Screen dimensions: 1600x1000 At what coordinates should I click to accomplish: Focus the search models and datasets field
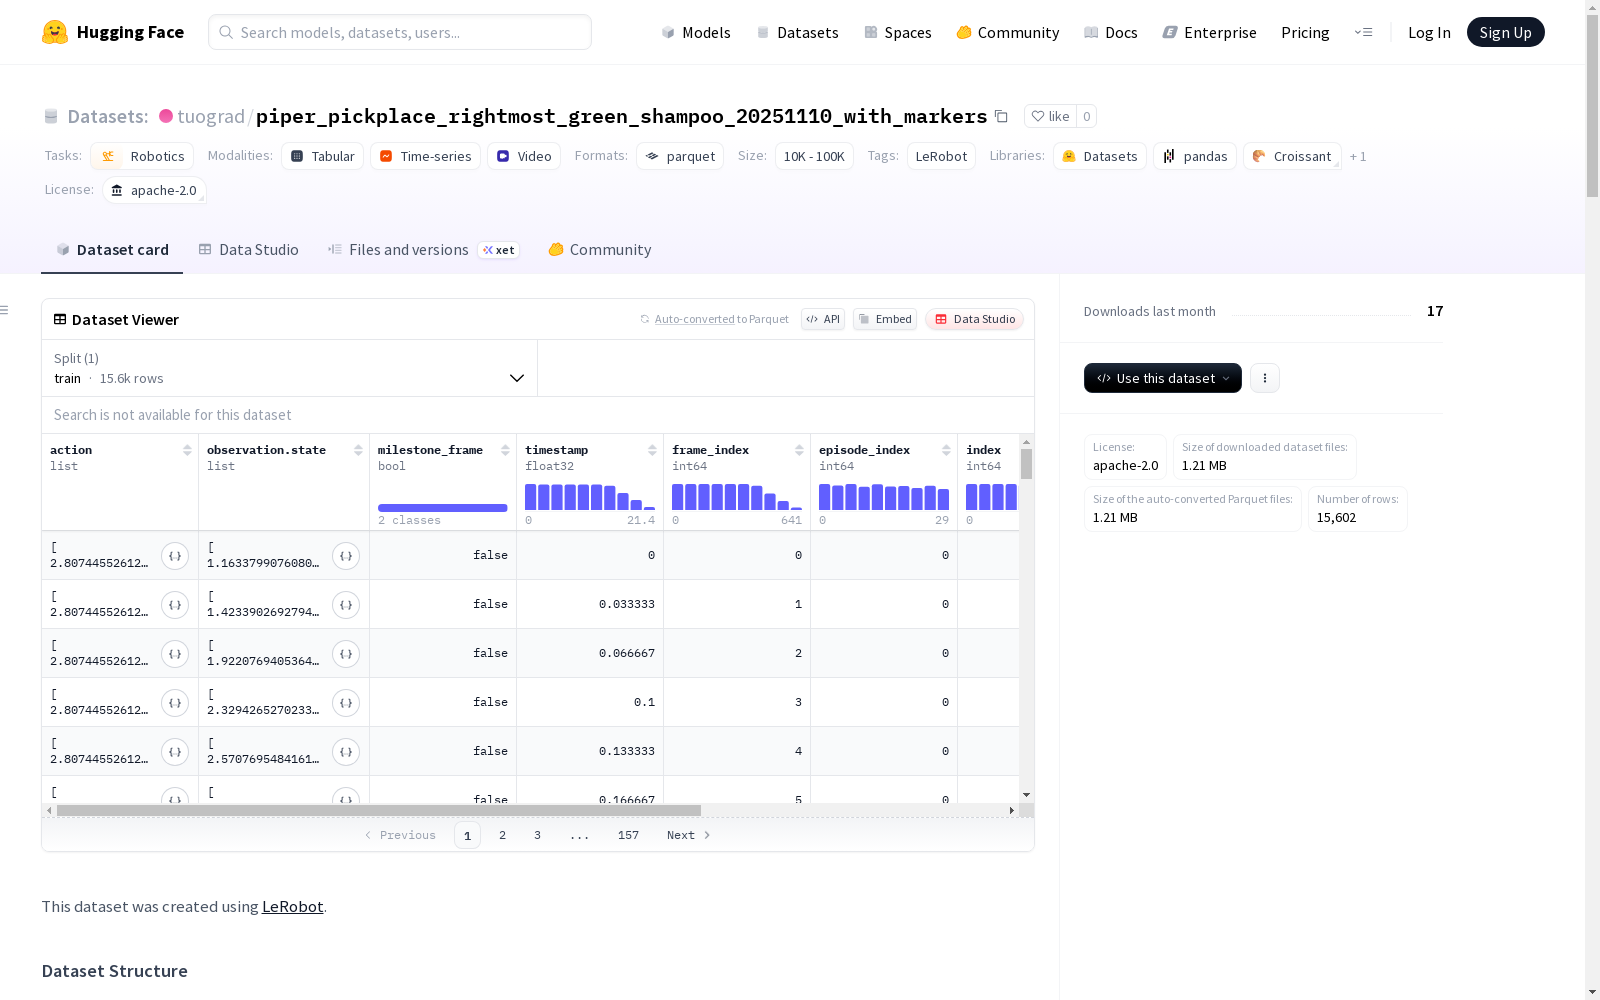click(400, 32)
